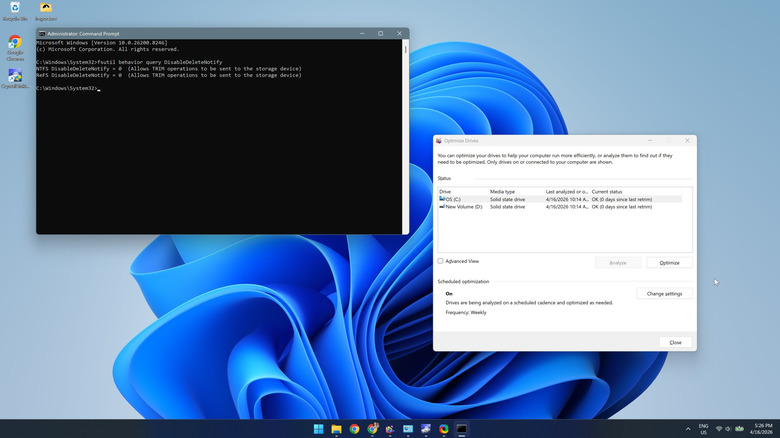Maximize the Command Prompt window
The image size is (780, 438).
[381, 34]
